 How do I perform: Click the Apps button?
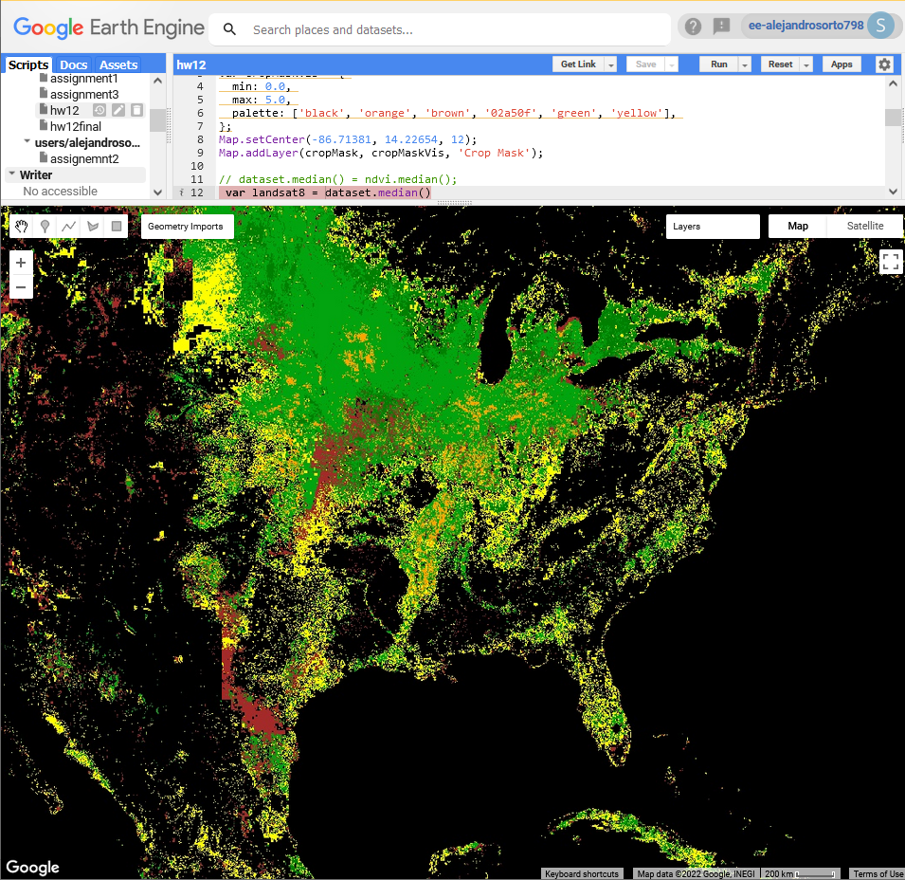click(x=841, y=65)
